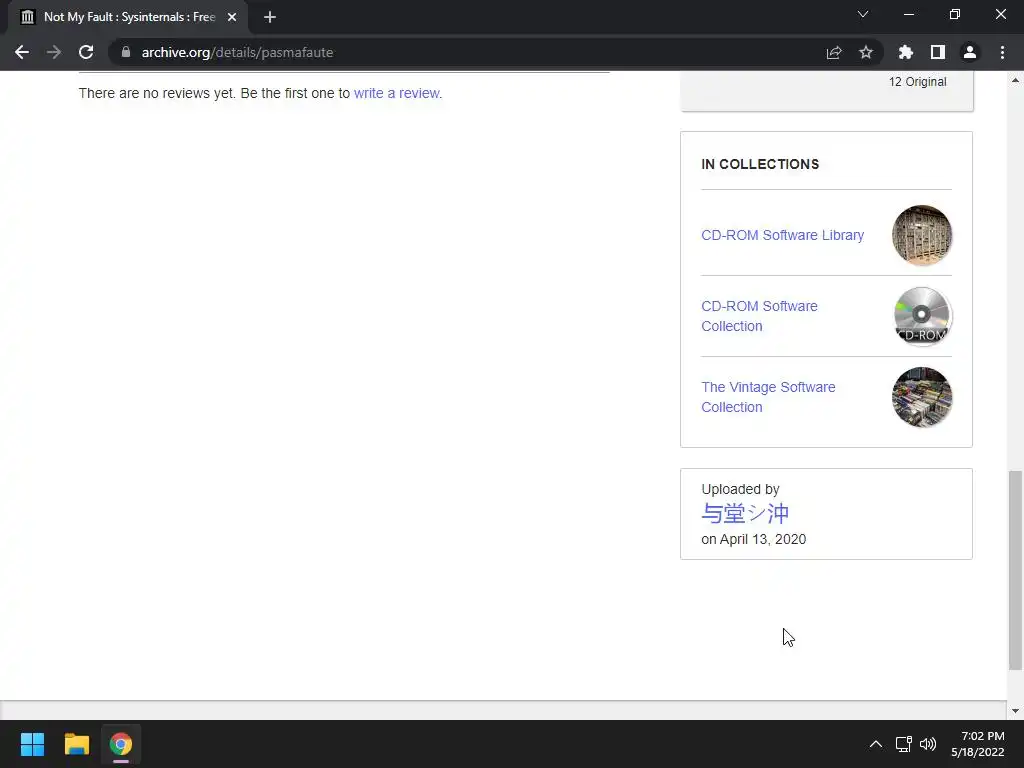Go back using the browser back arrow
The height and width of the screenshot is (768, 1024).
tap(22, 52)
